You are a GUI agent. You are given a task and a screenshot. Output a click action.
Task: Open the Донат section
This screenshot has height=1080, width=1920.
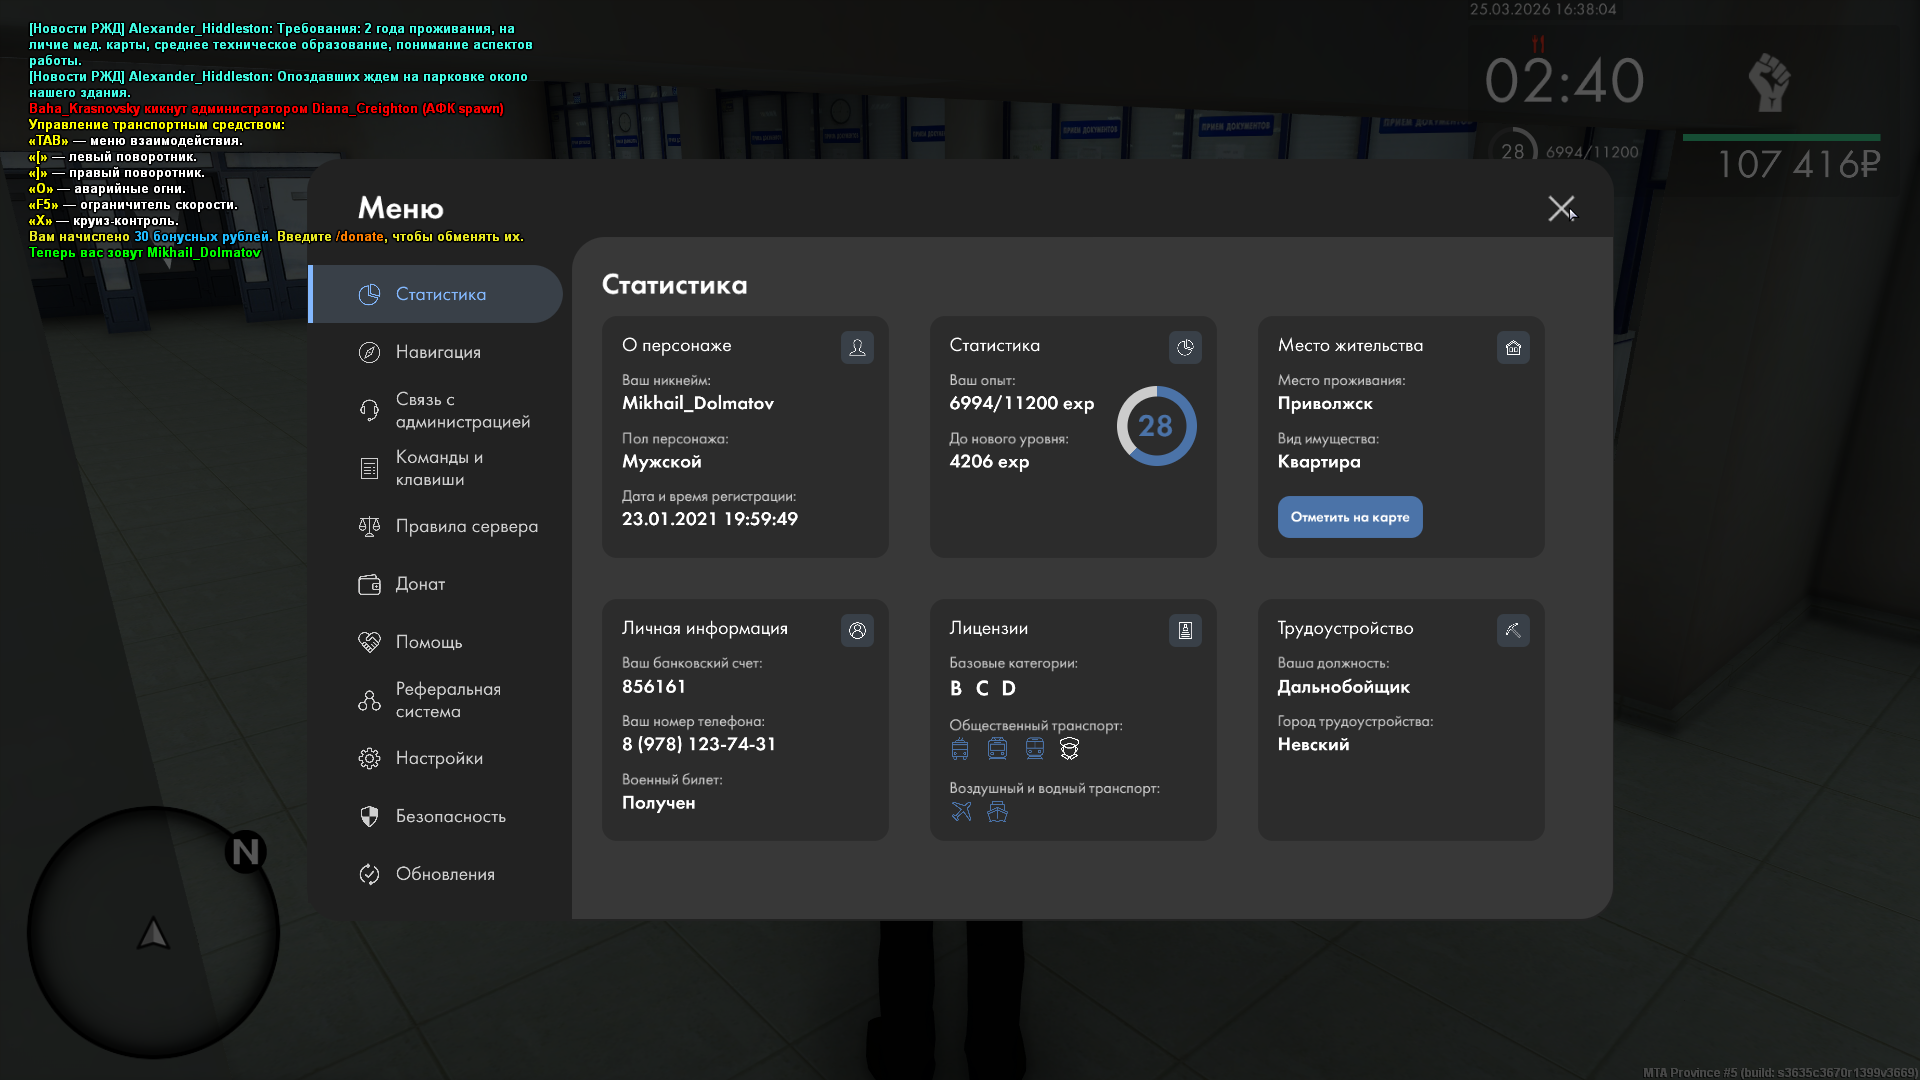(x=420, y=584)
